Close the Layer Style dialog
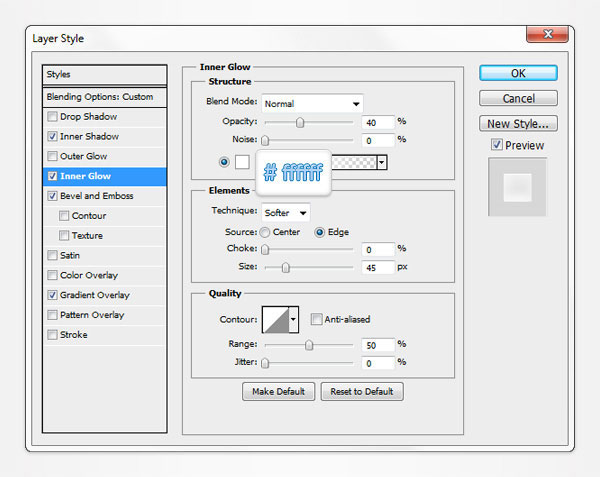The height and width of the screenshot is (477, 600). pos(547,34)
